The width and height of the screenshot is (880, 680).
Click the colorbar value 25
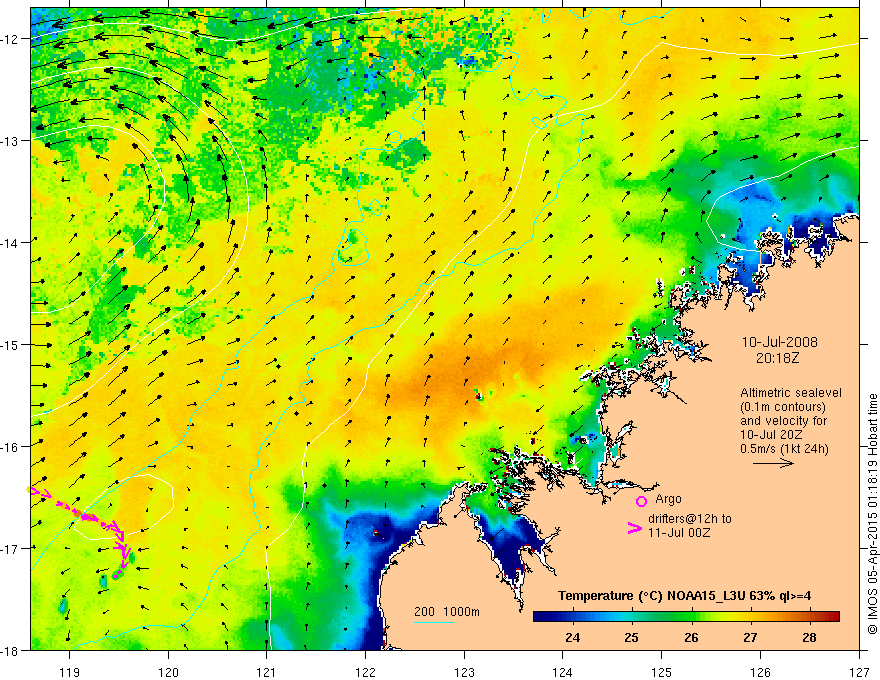pyautogui.click(x=631, y=637)
